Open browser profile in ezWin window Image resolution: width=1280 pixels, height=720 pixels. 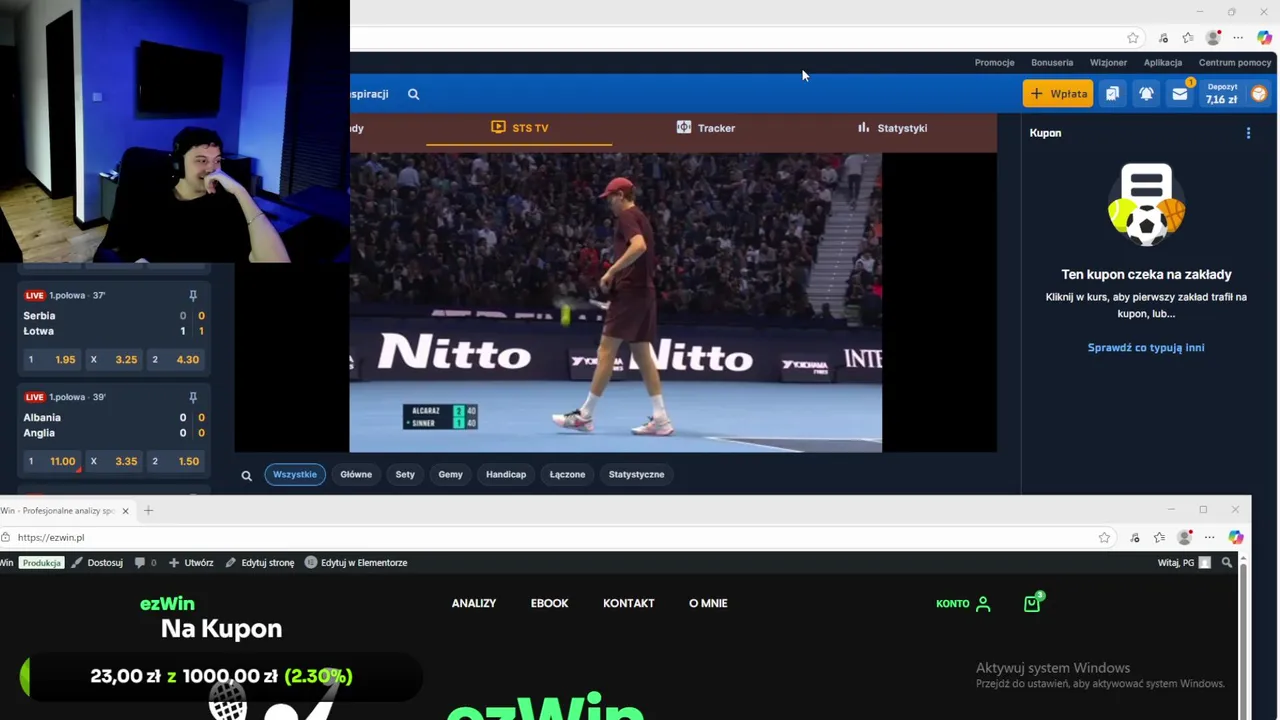click(1184, 538)
